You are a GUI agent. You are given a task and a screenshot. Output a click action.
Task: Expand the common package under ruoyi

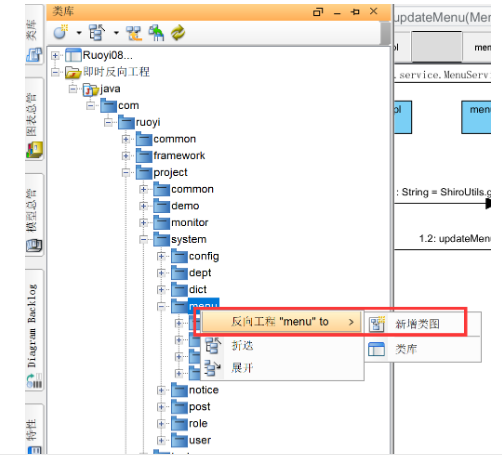click(x=126, y=139)
